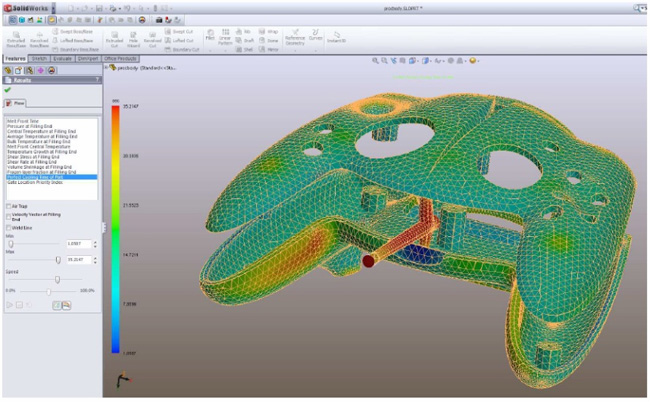Click Zoom to Fit in view toolbar
650x402 pixels.
[x=375, y=61]
